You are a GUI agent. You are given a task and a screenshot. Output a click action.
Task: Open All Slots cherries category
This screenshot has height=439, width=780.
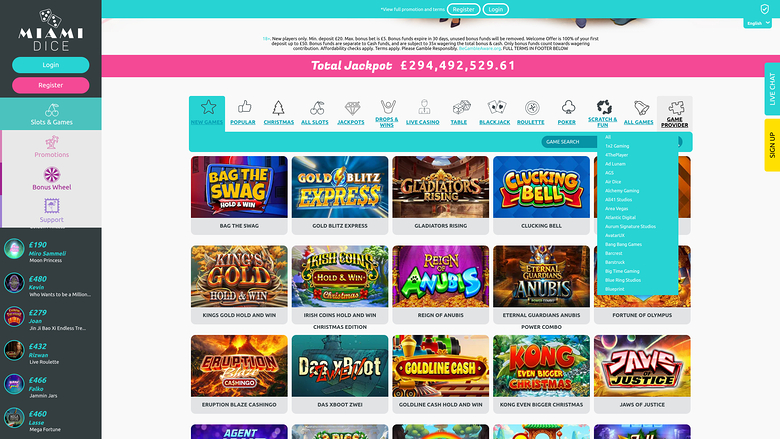pyautogui.click(x=314, y=113)
